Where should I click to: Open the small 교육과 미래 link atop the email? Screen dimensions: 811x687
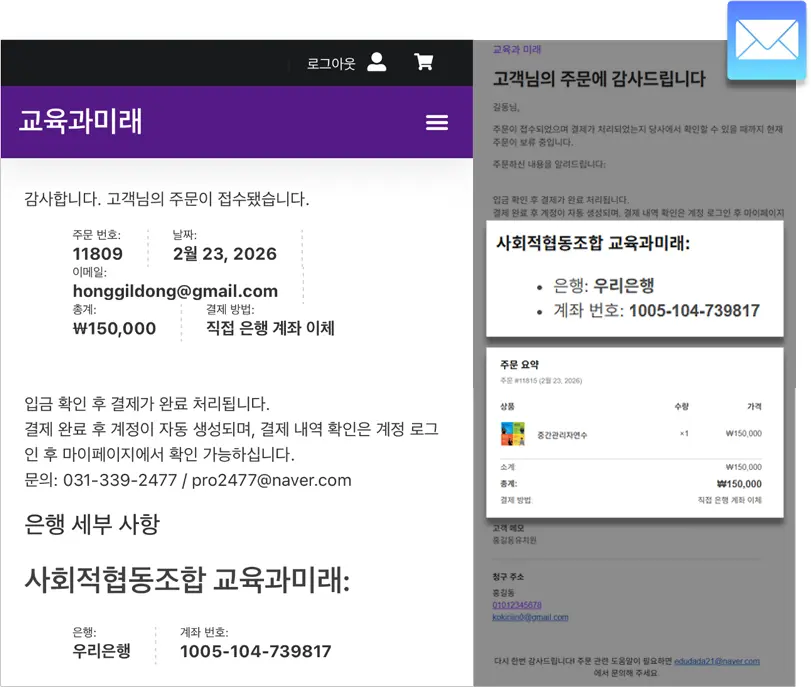pyautogui.click(x=517, y=49)
